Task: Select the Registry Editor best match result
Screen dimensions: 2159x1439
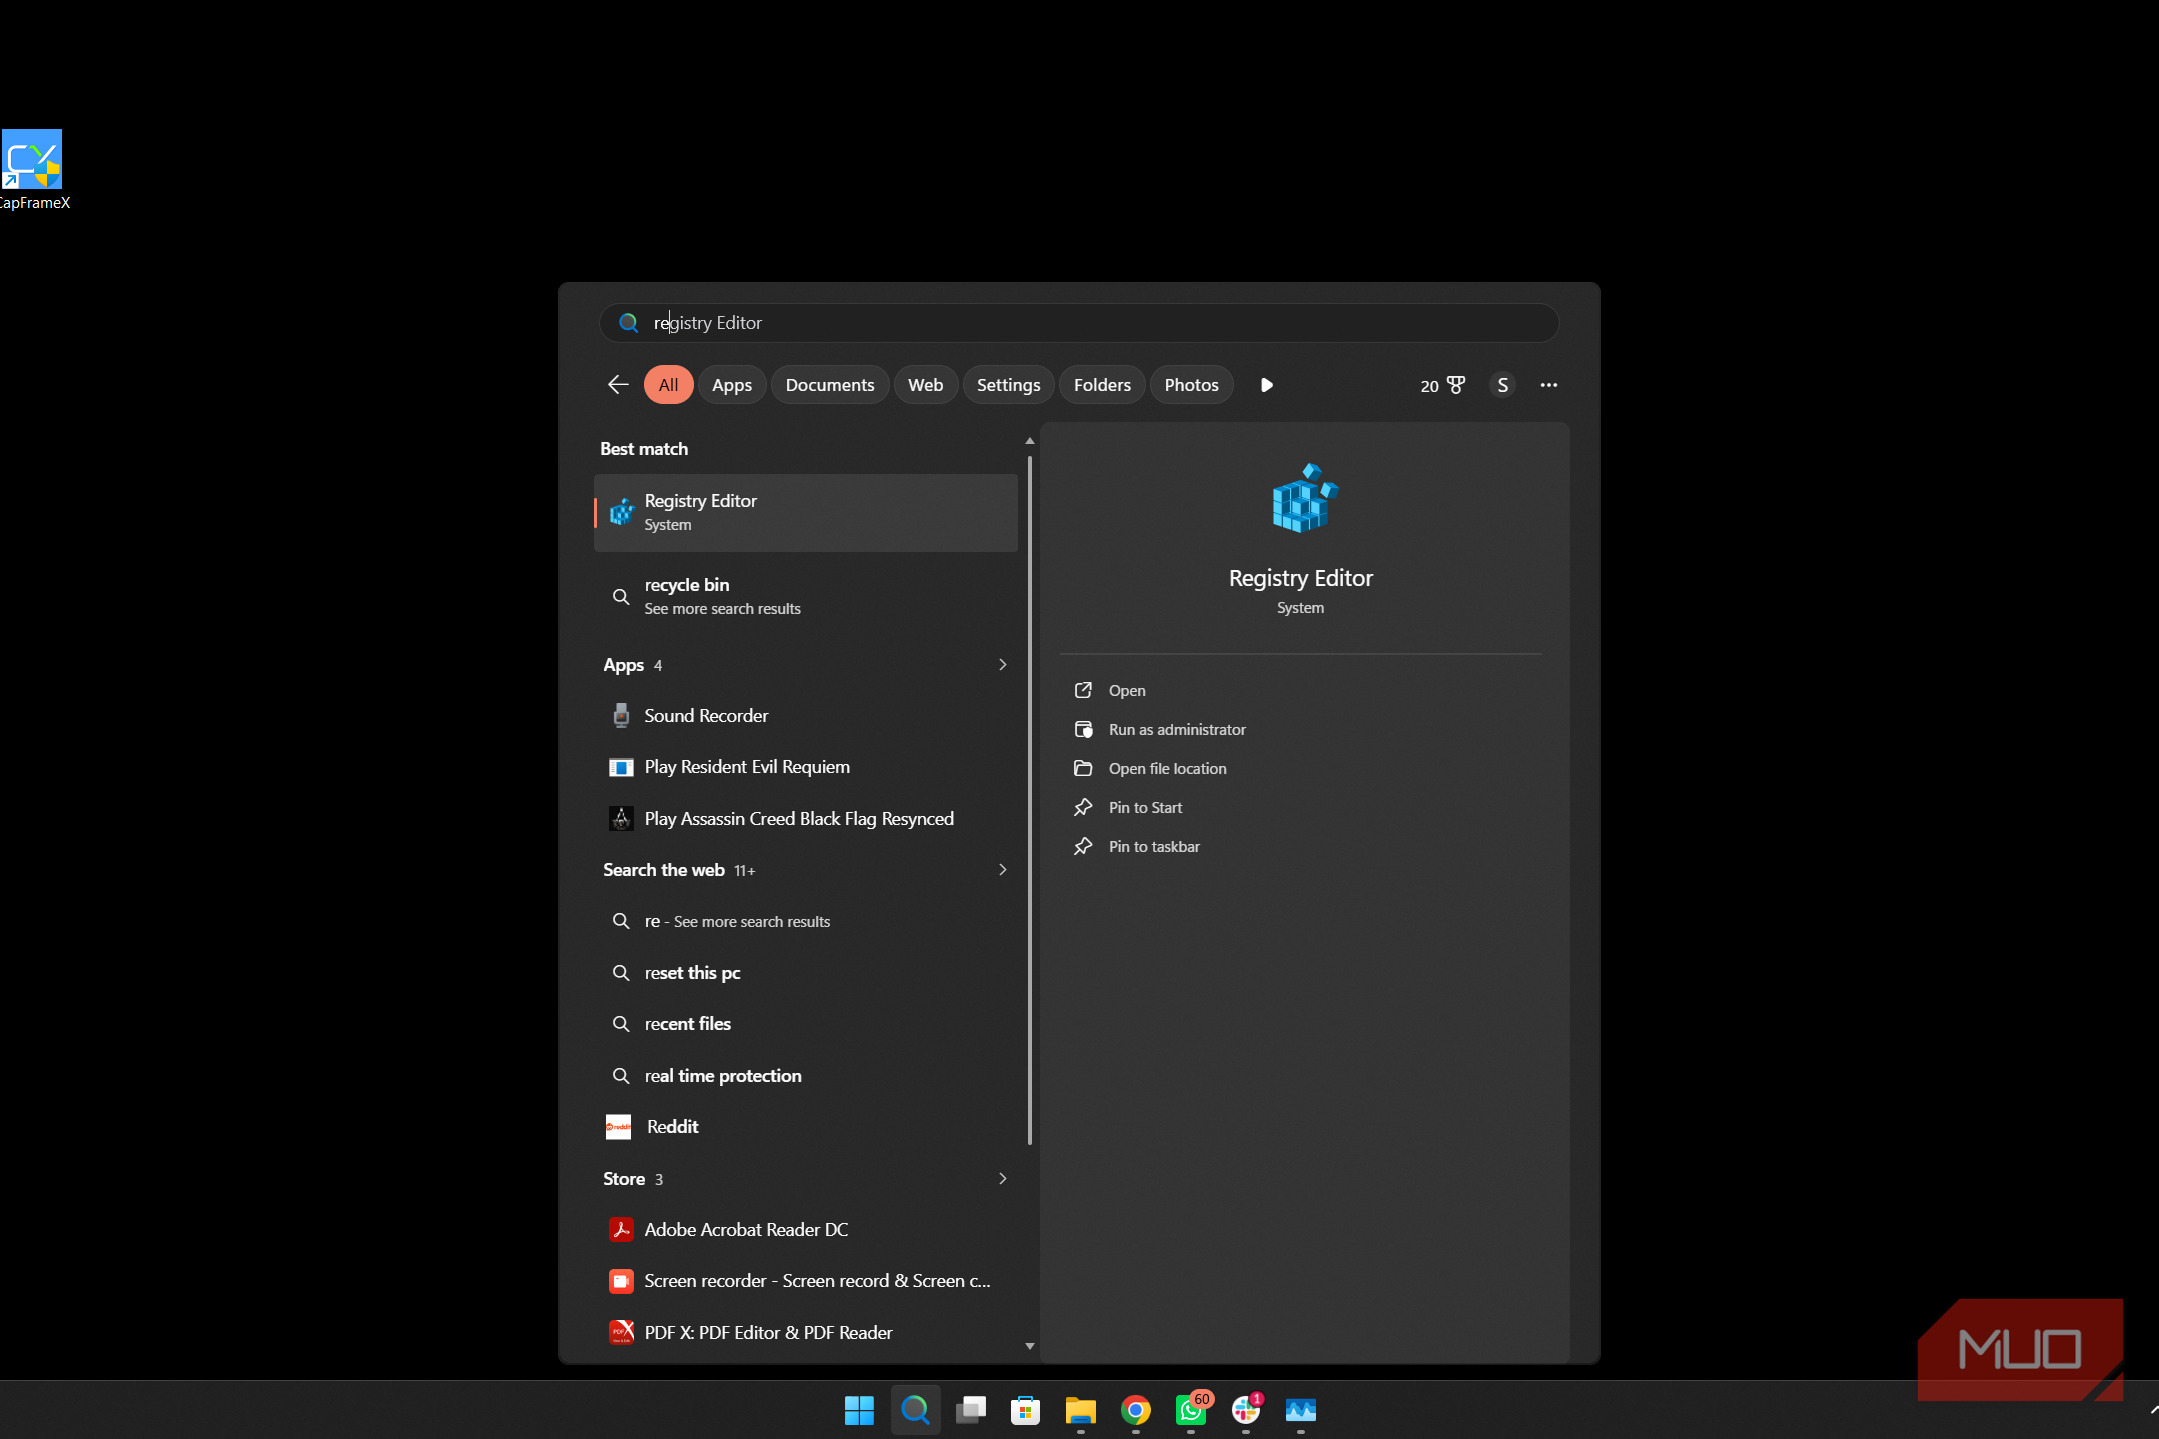Action: point(806,513)
